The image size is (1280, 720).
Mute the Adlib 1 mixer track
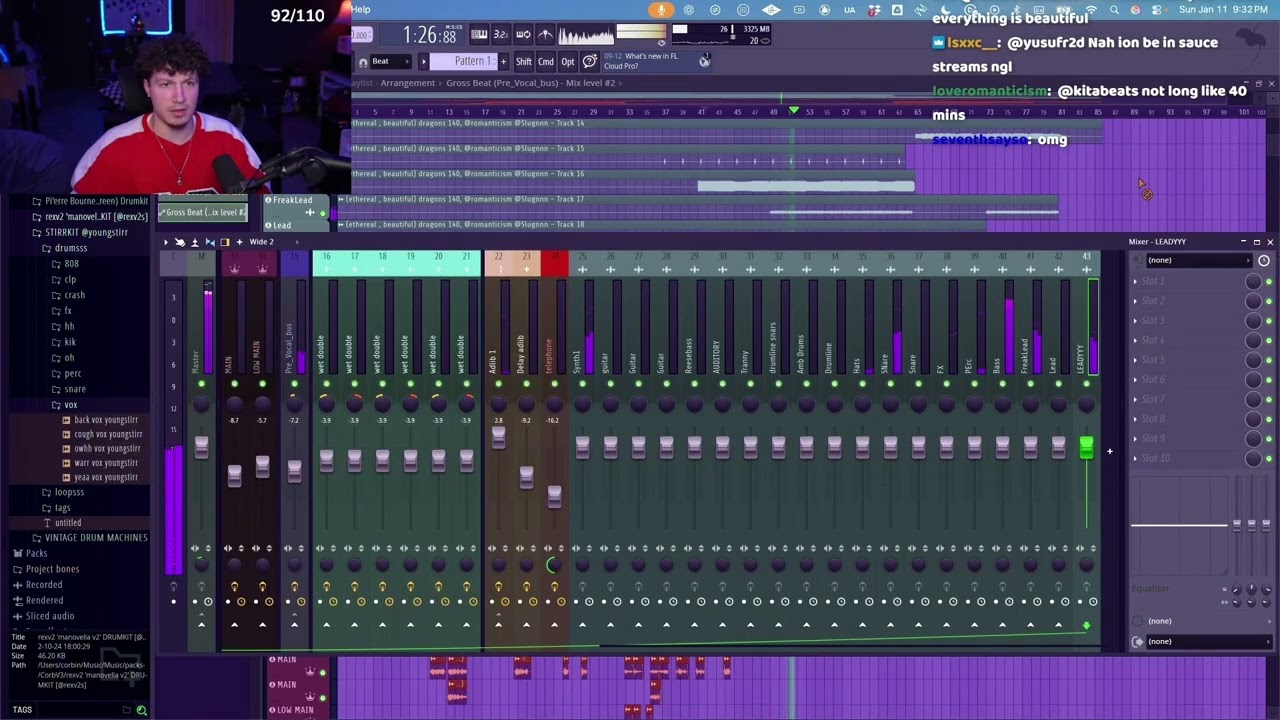(498, 384)
